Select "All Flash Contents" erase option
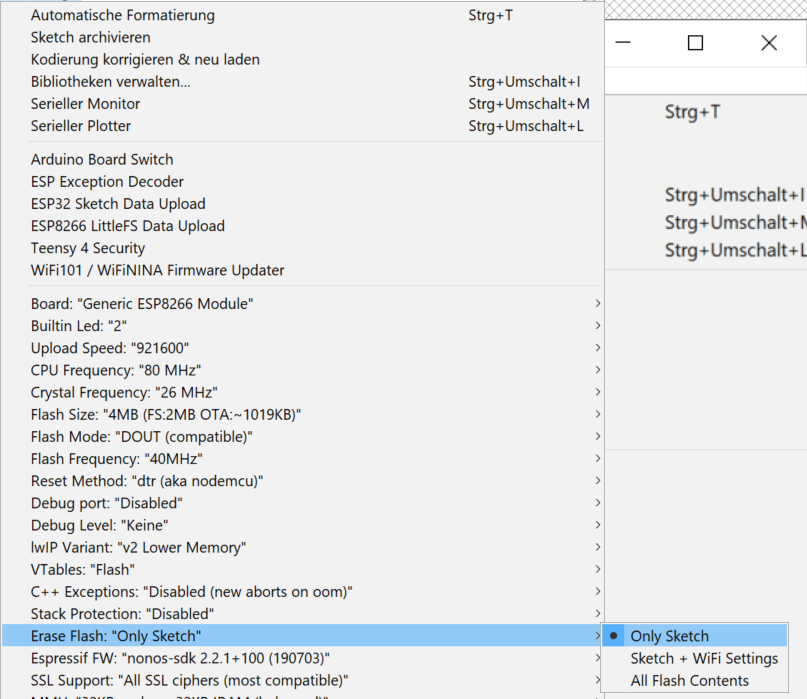Viewport: 807px width, 699px height. coord(689,680)
